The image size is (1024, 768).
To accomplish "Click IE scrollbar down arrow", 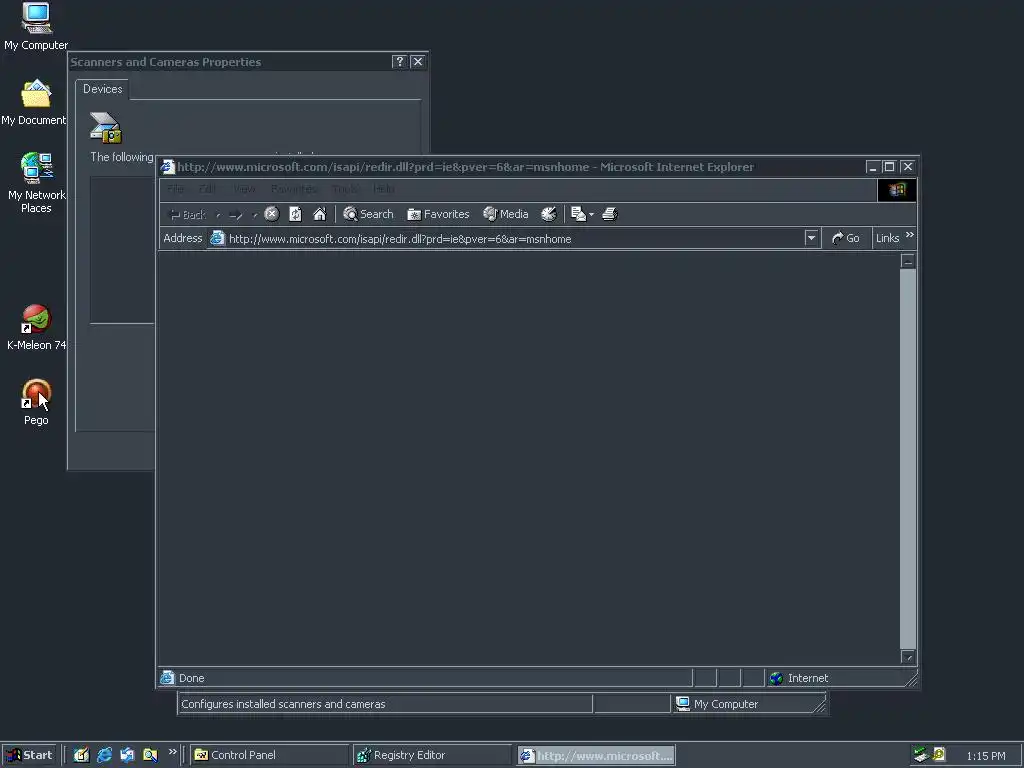I will pos(908,657).
